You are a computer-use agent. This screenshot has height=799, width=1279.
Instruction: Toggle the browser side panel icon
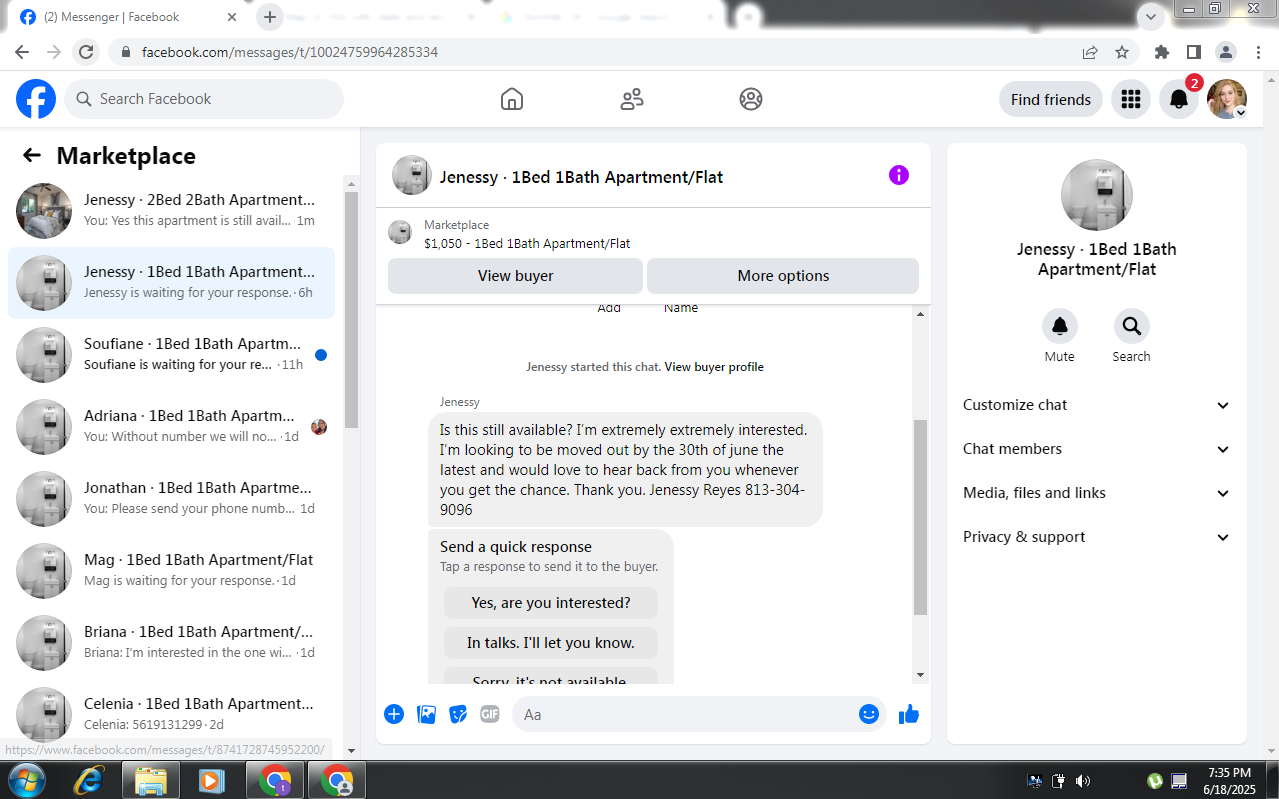[x=1194, y=52]
